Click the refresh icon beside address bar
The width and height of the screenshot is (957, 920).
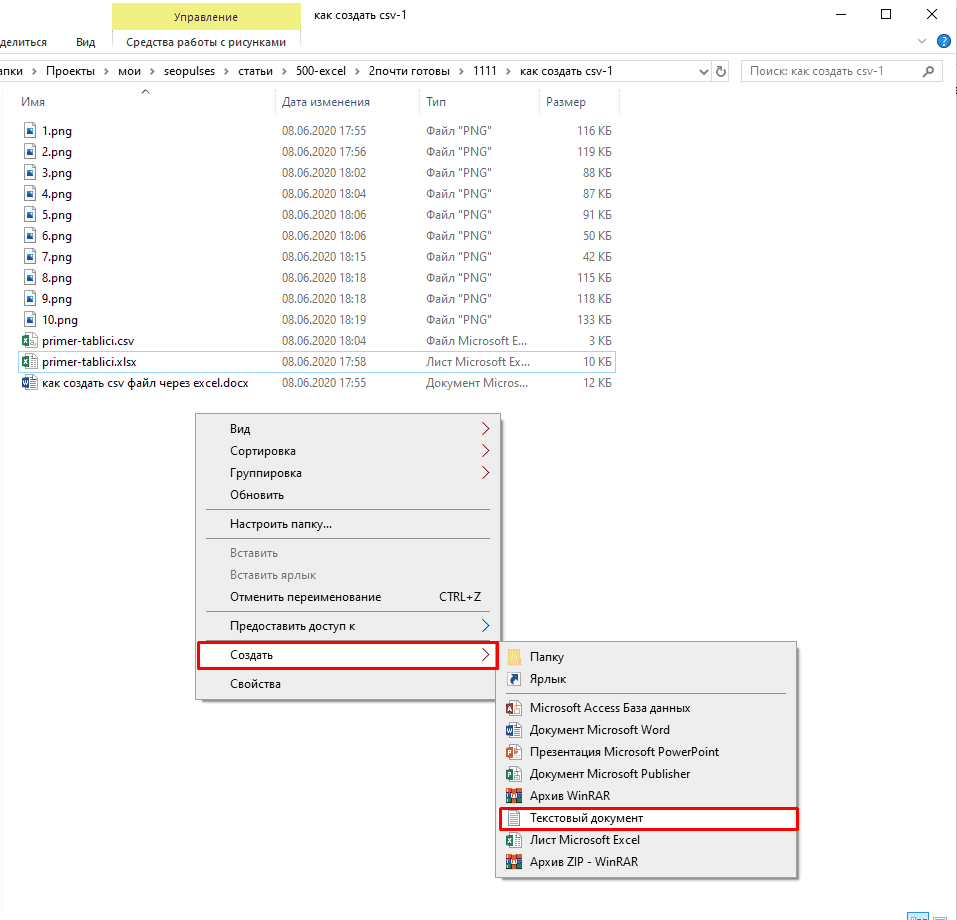[x=721, y=72]
